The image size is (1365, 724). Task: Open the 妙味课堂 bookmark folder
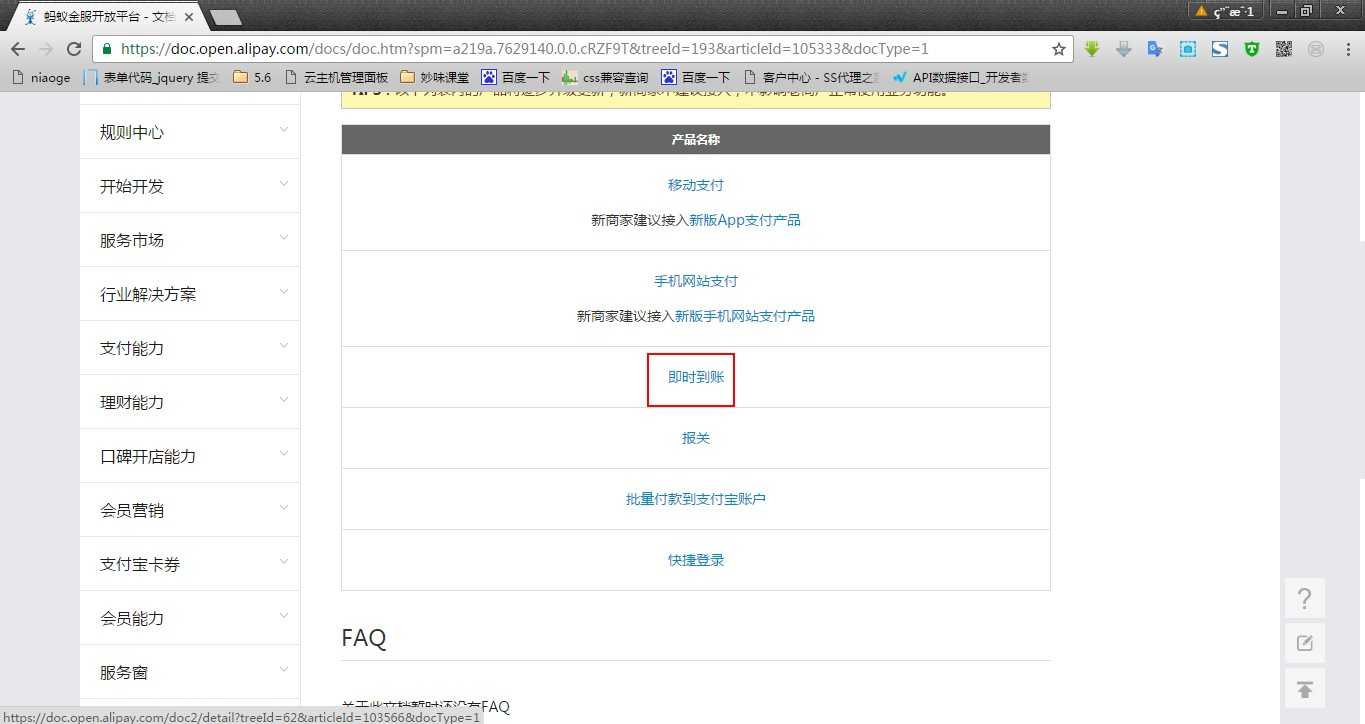point(434,77)
